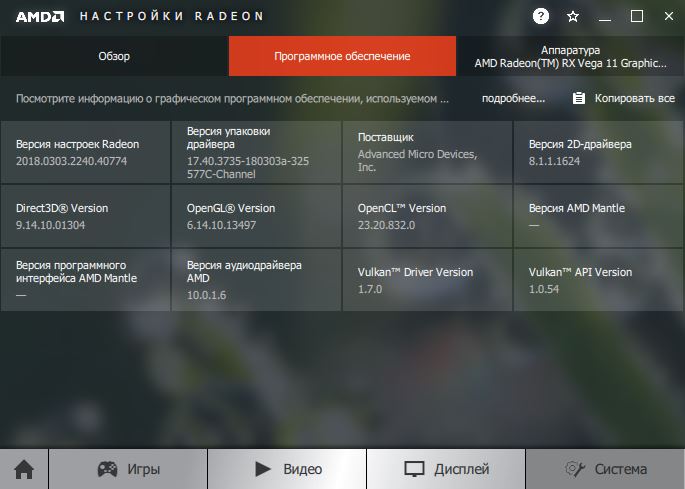This screenshot has height=489, width=685.
Task: Click the monitor icon on Дисплей
Action: point(414,469)
